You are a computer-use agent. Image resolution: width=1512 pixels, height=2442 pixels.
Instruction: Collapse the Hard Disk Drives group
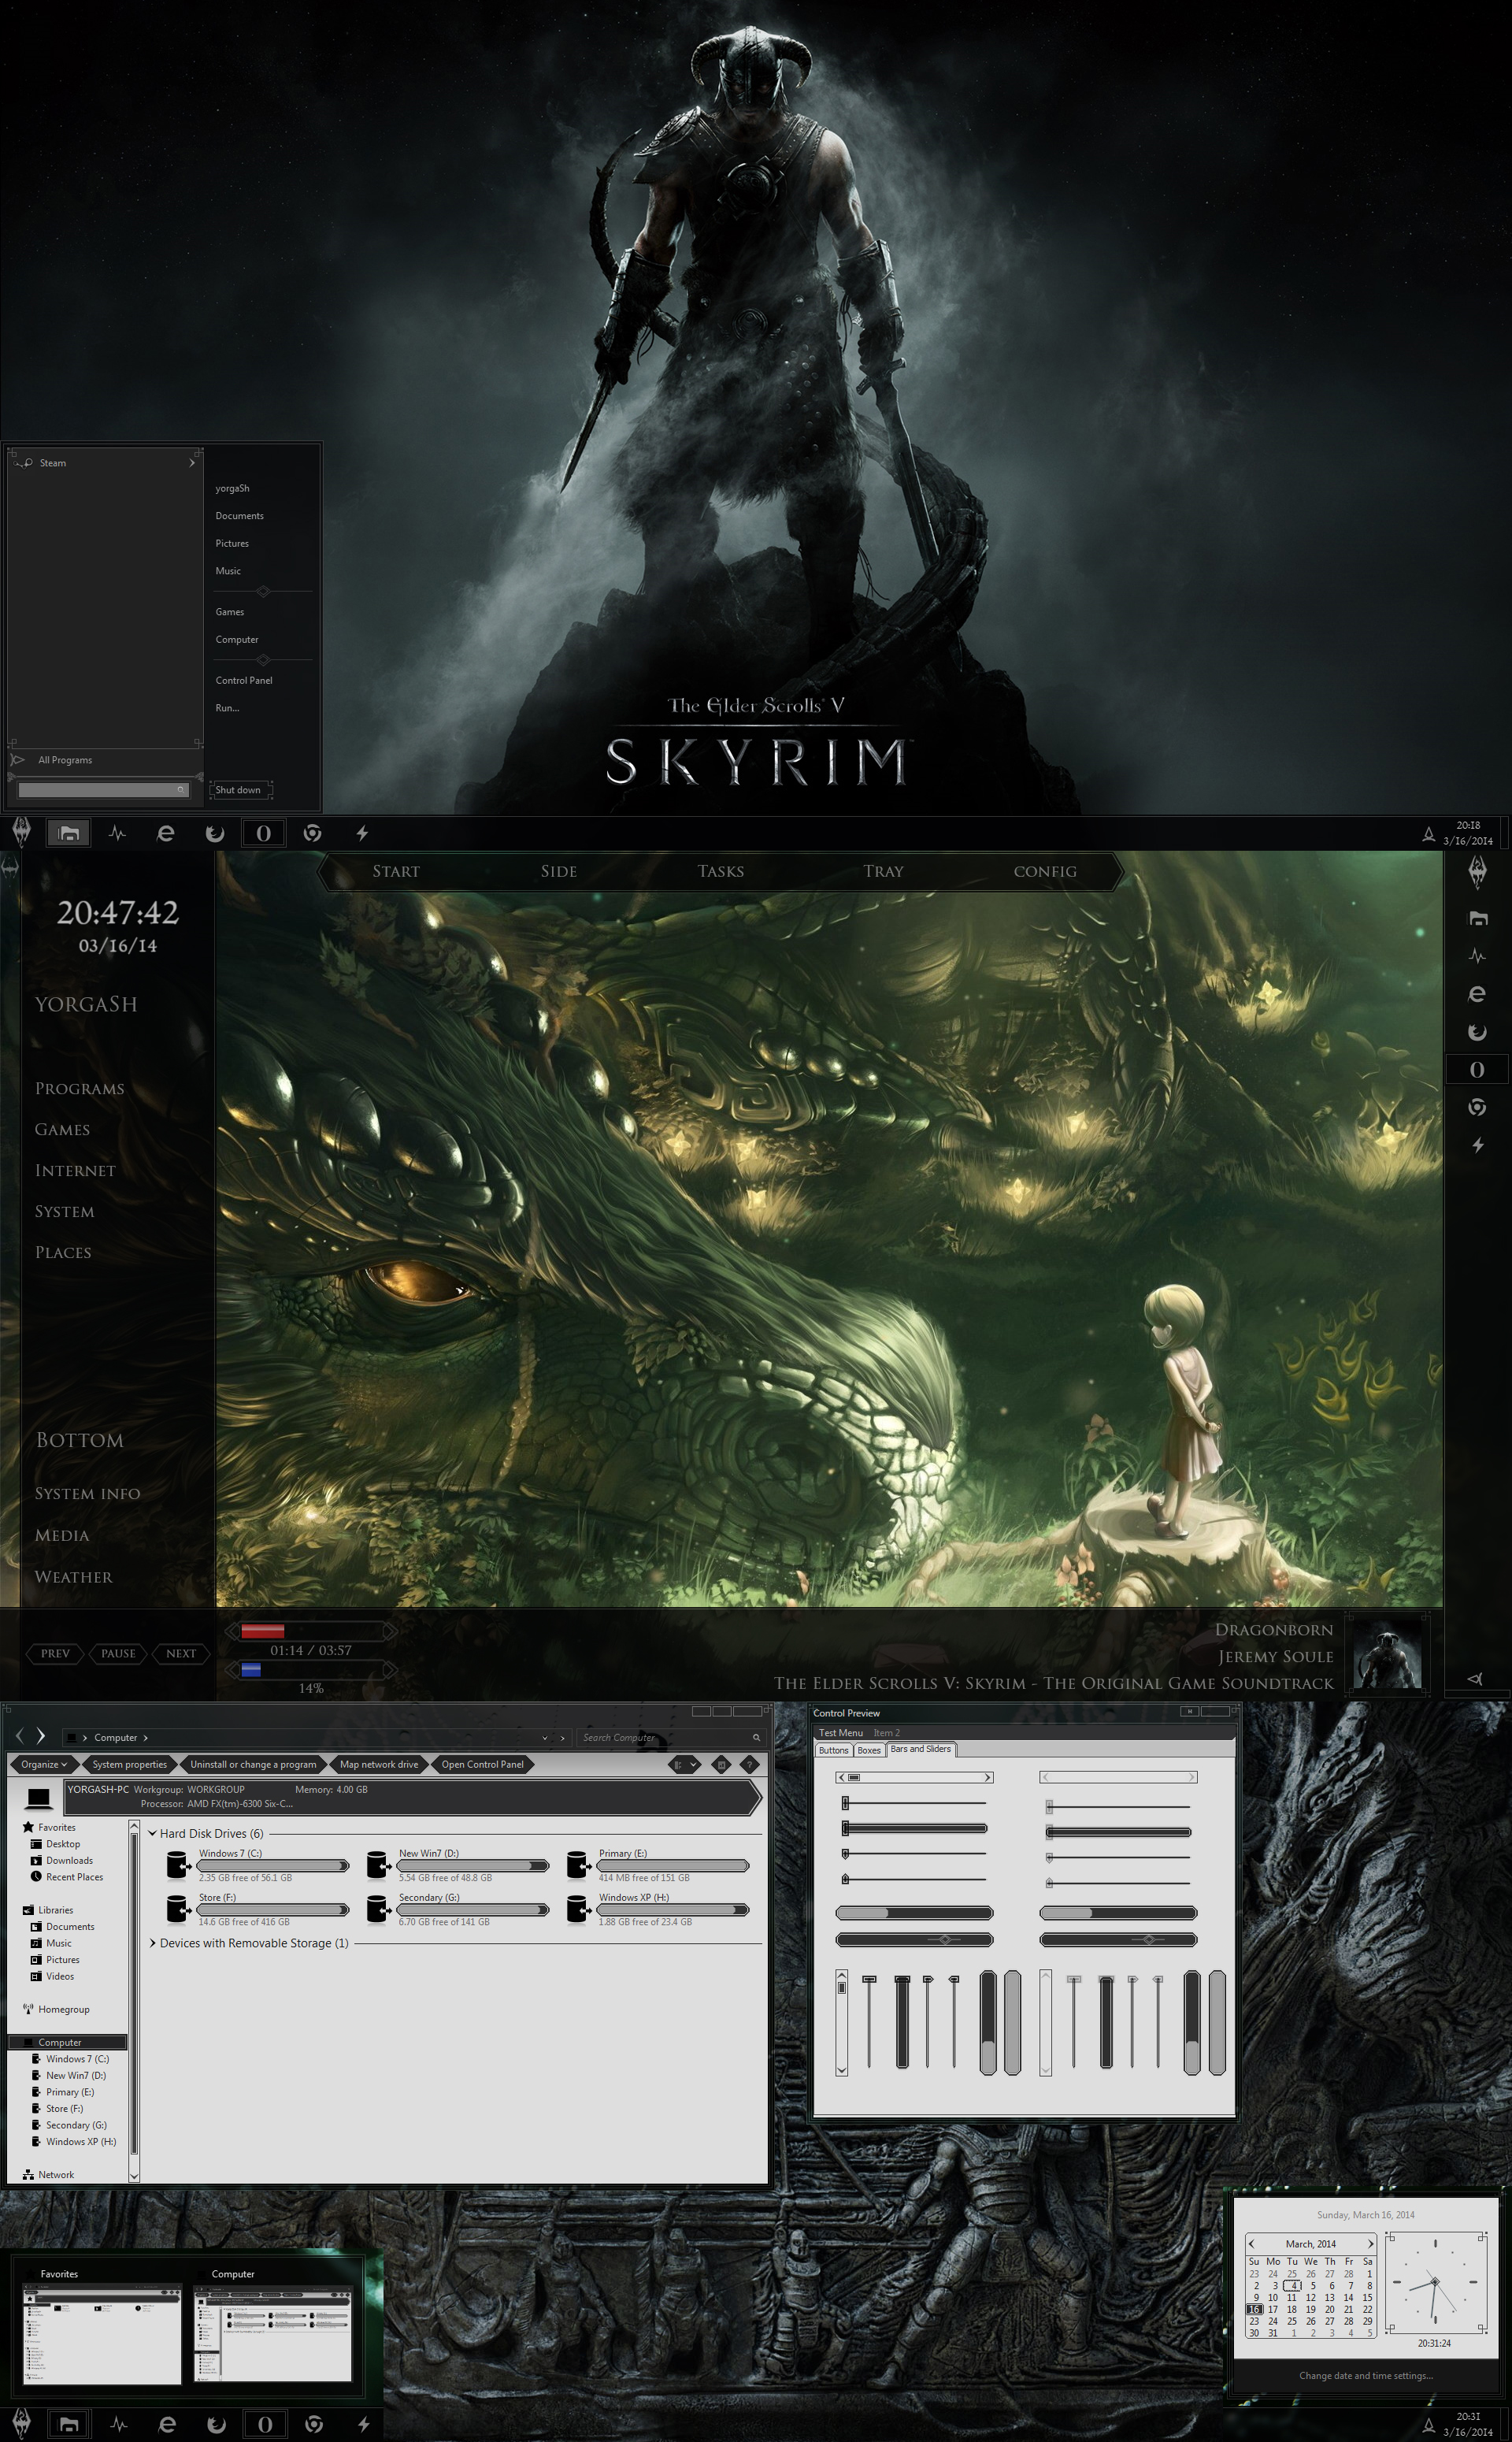[153, 1833]
